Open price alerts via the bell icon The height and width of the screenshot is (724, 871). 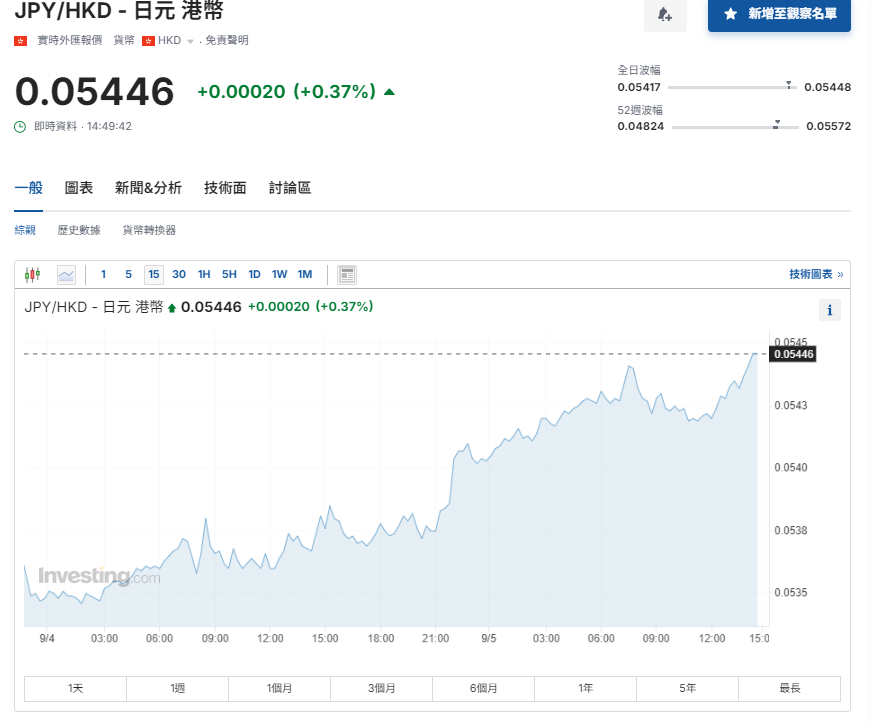coord(666,16)
